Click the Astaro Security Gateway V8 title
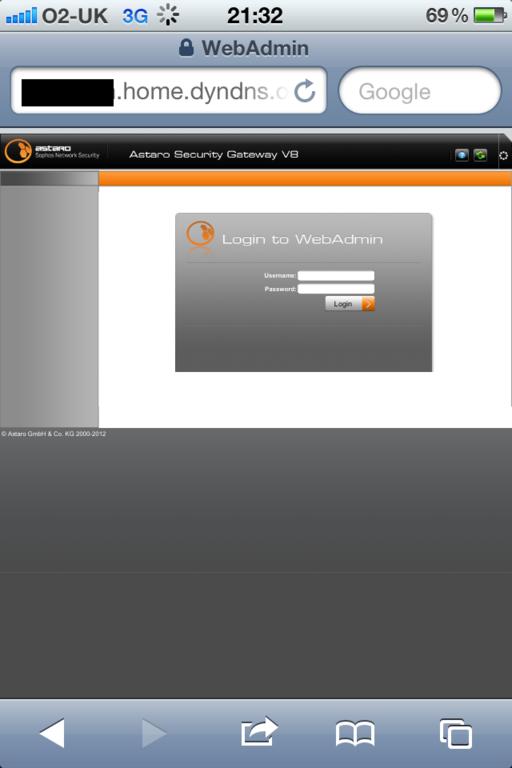Viewport: 512px width, 768px height. click(214, 155)
